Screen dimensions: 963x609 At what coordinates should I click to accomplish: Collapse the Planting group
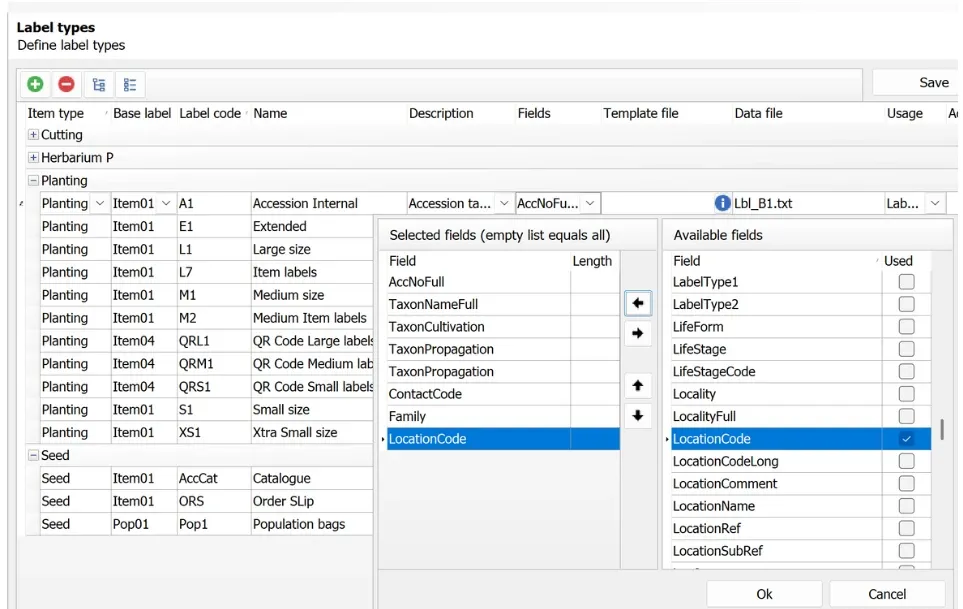coord(33,180)
